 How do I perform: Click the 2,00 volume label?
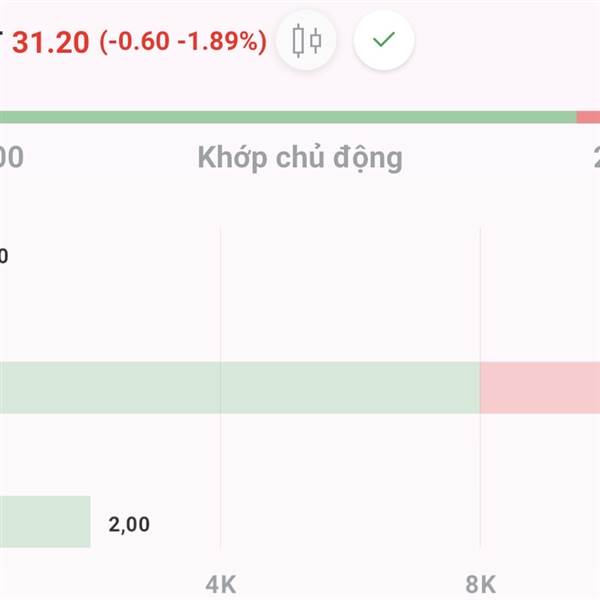129,524
